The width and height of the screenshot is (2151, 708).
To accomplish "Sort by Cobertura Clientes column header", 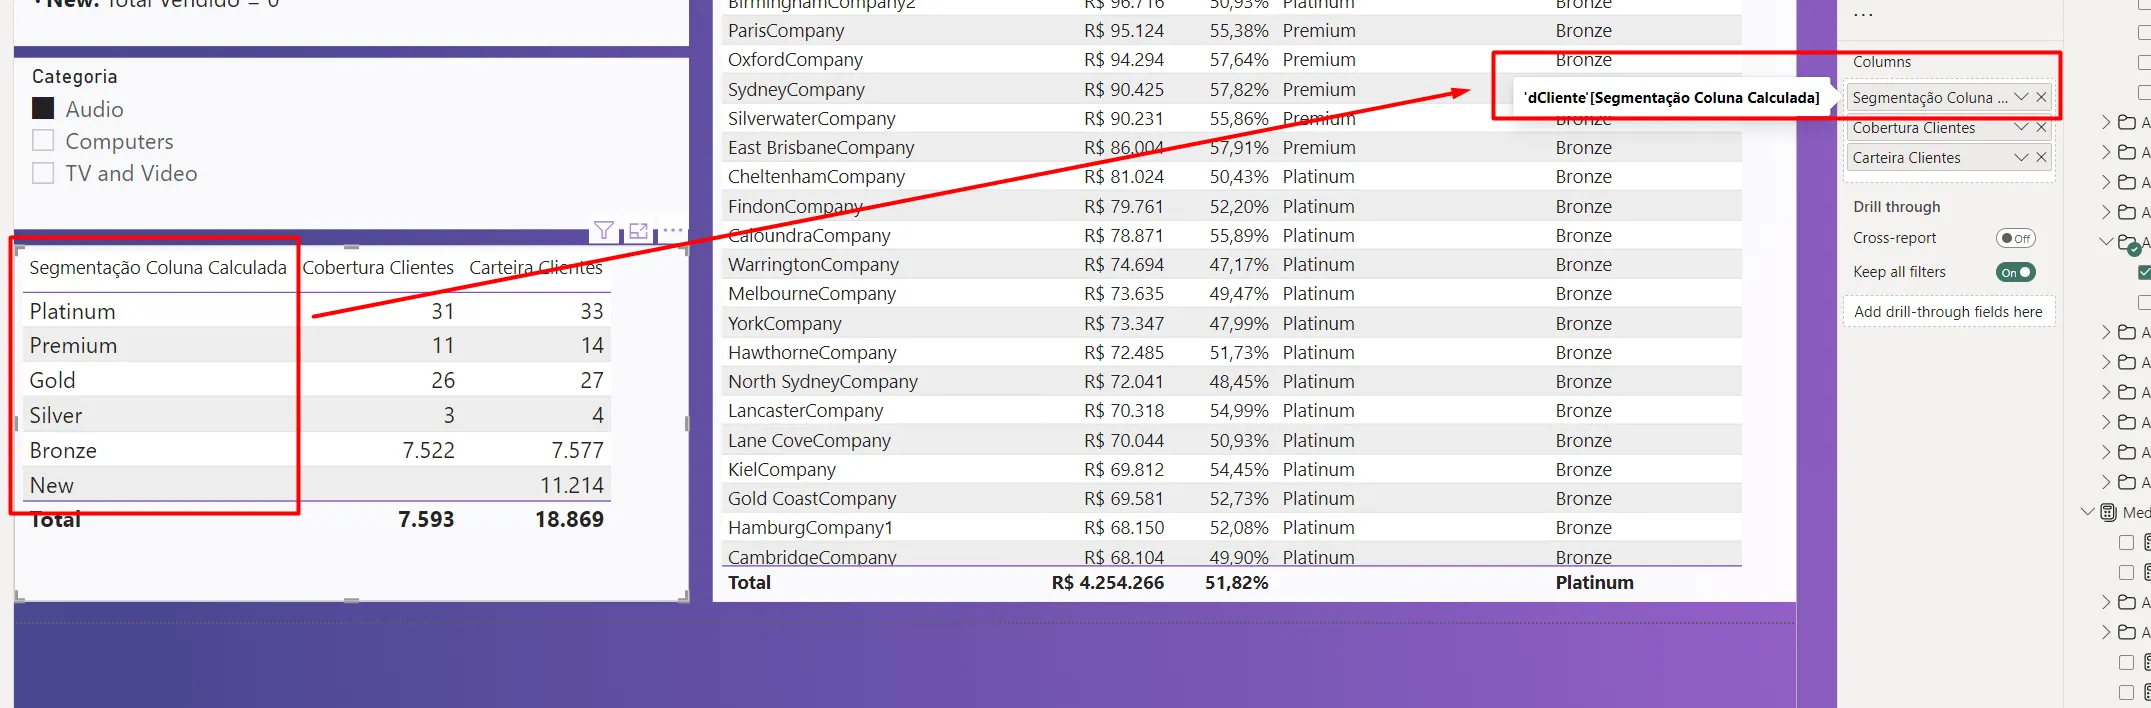I will tap(378, 268).
